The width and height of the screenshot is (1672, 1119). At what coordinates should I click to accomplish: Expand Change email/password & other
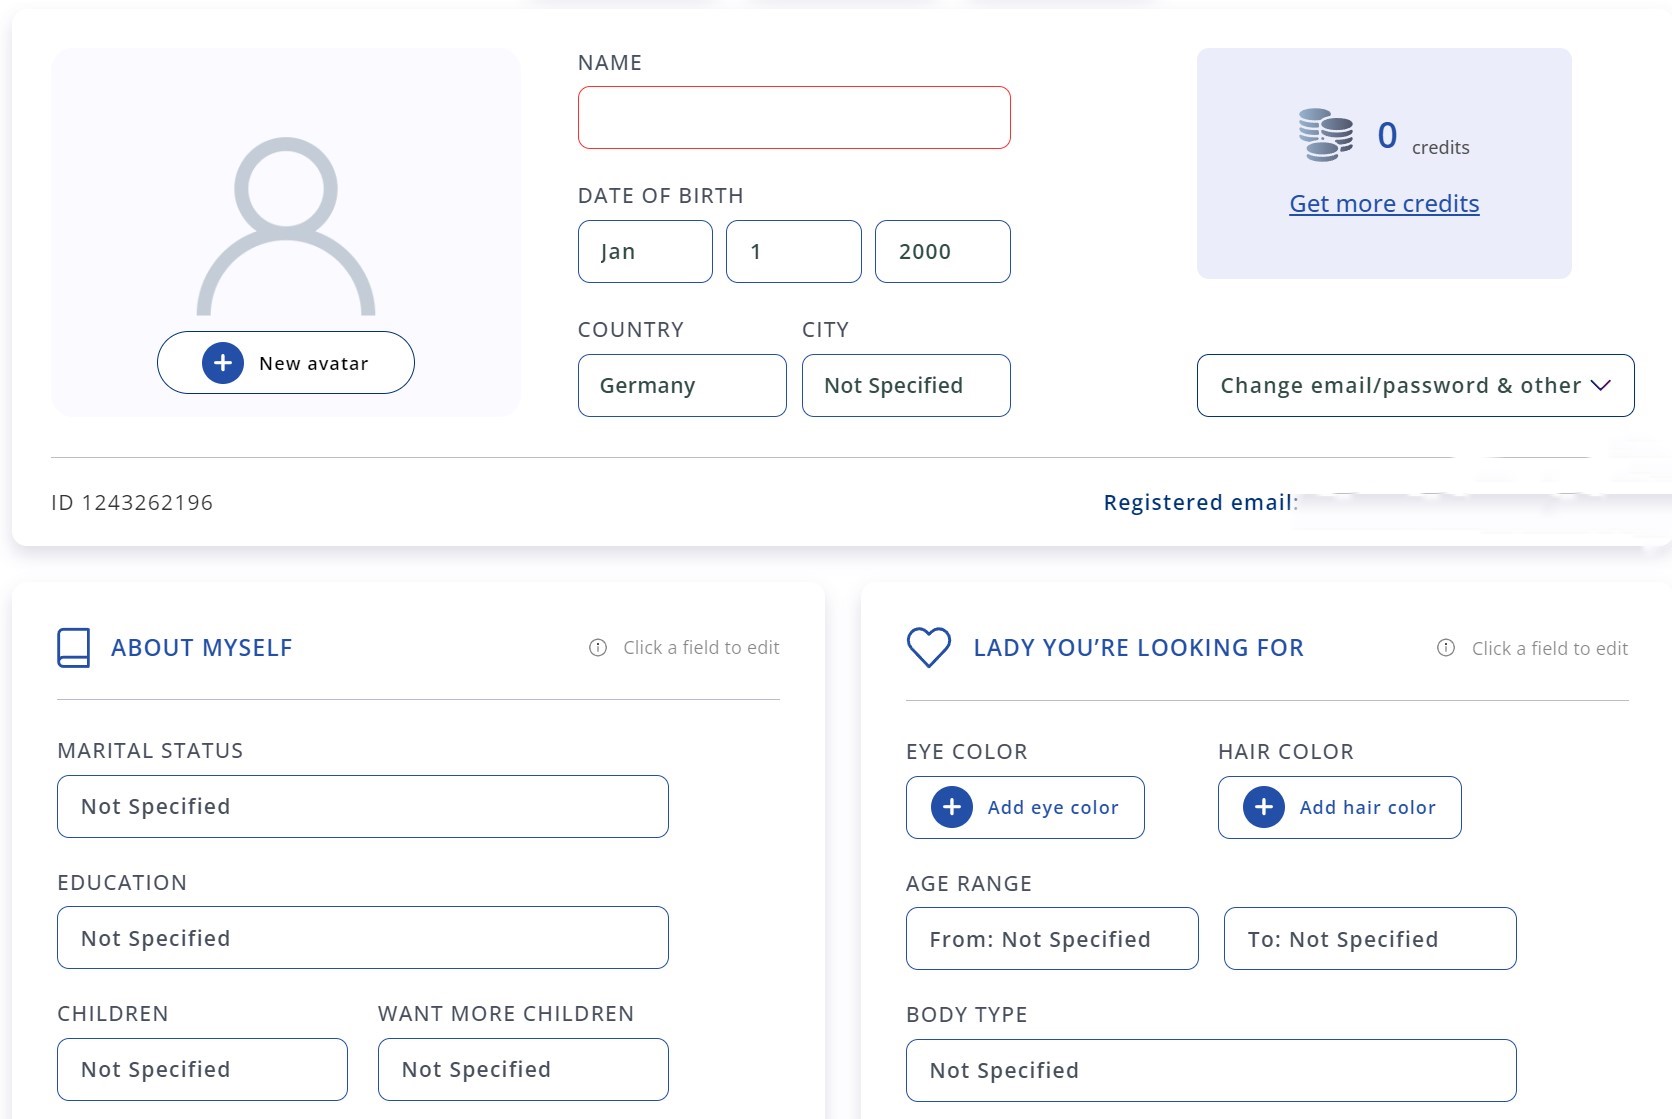(x=1415, y=385)
